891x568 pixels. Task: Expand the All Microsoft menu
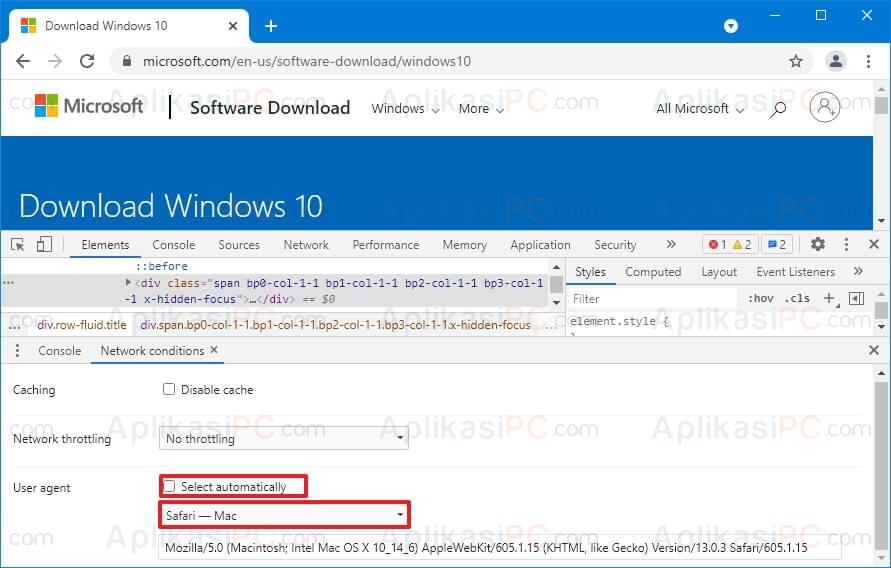[x=700, y=108]
